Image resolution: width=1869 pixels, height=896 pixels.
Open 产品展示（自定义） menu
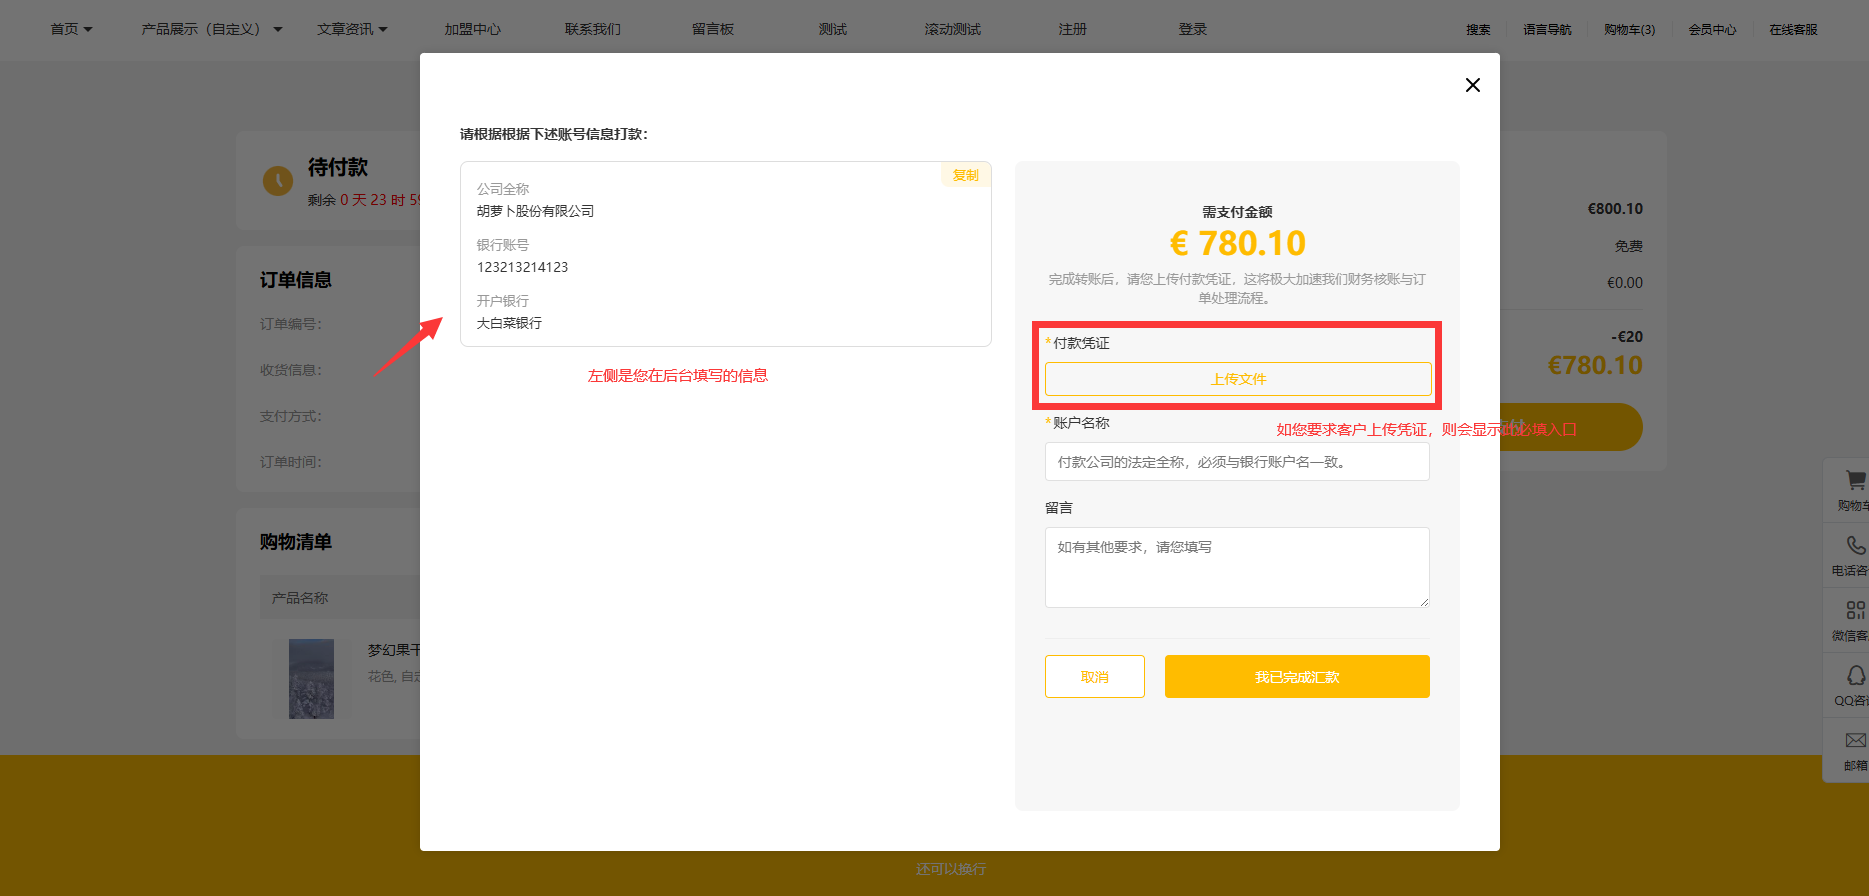pos(201,29)
